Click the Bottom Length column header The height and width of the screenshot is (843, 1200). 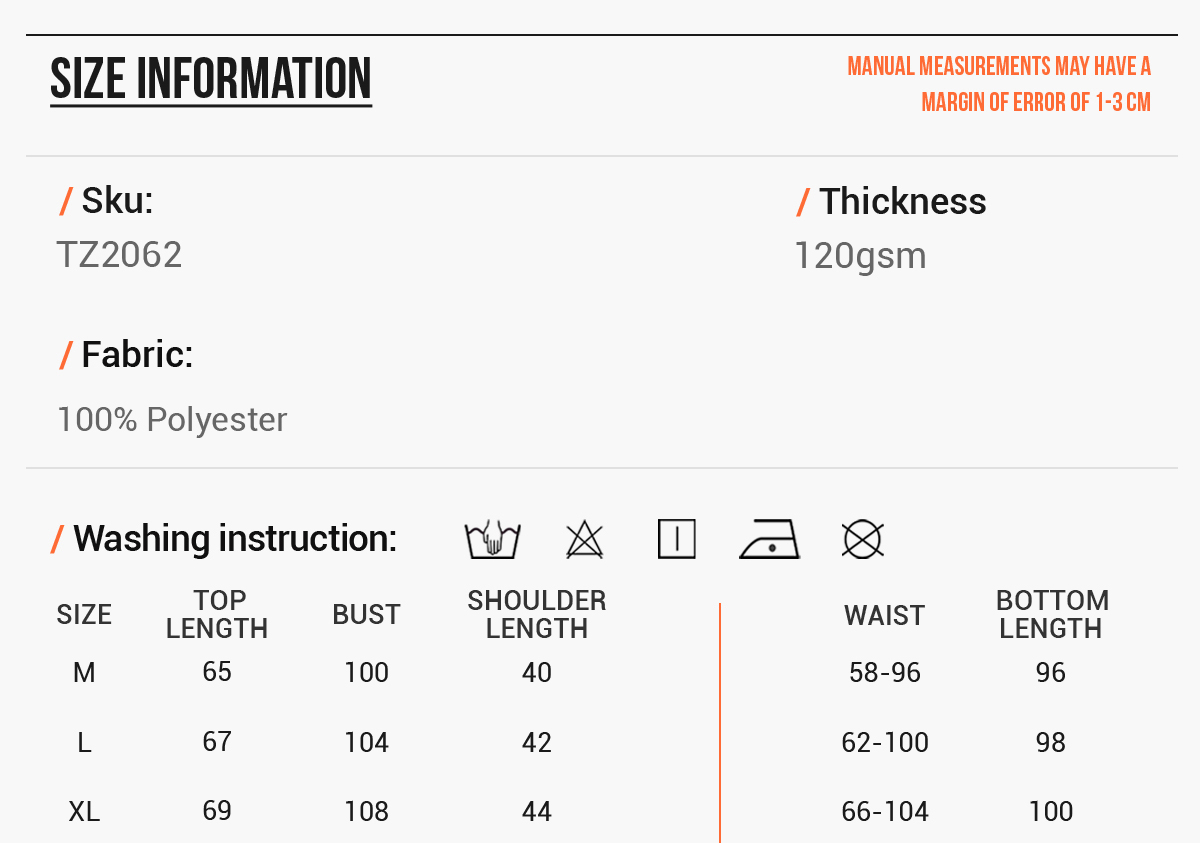(1052, 614)
